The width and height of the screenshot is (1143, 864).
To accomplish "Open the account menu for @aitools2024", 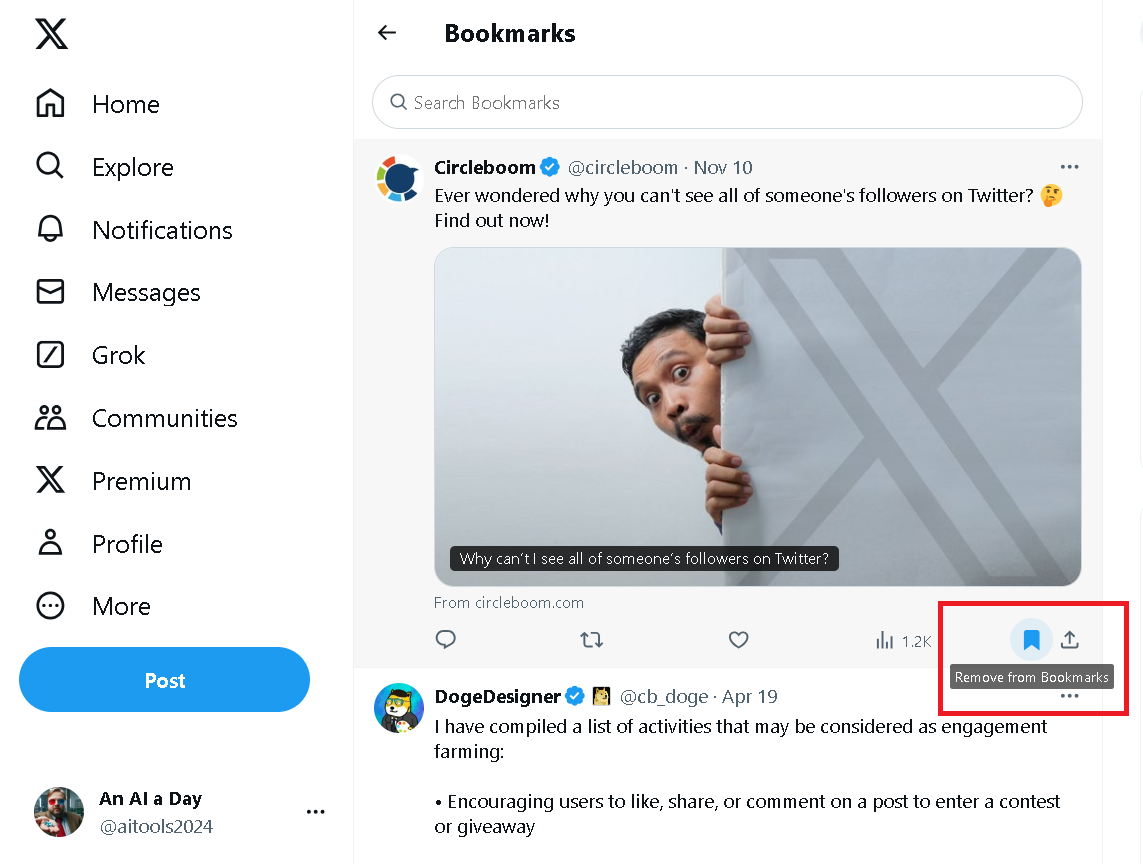I will [x=315, y=812].
